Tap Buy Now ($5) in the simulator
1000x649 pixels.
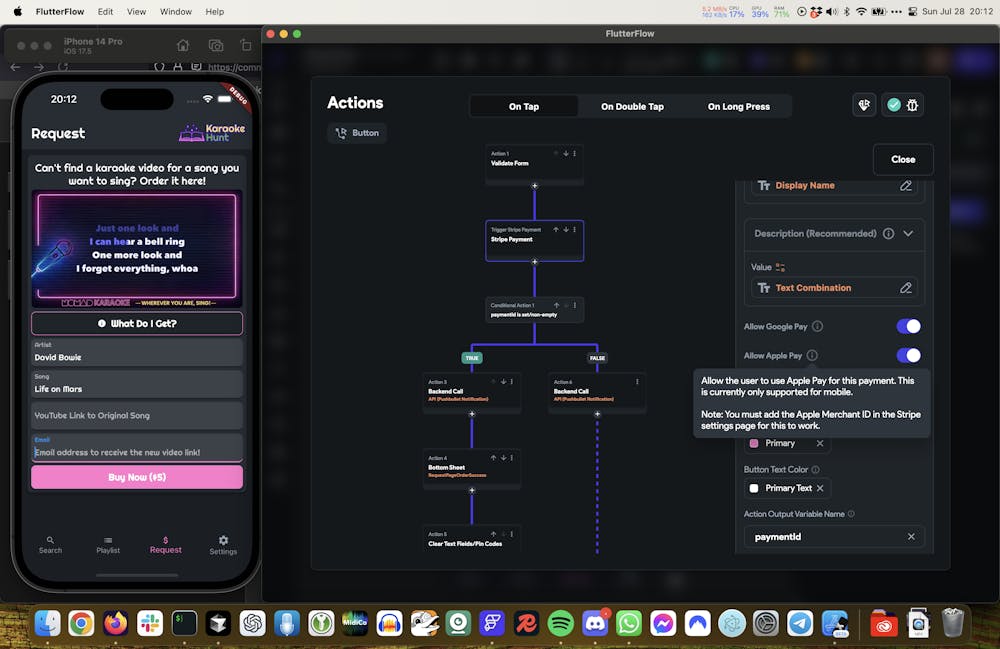136,477
